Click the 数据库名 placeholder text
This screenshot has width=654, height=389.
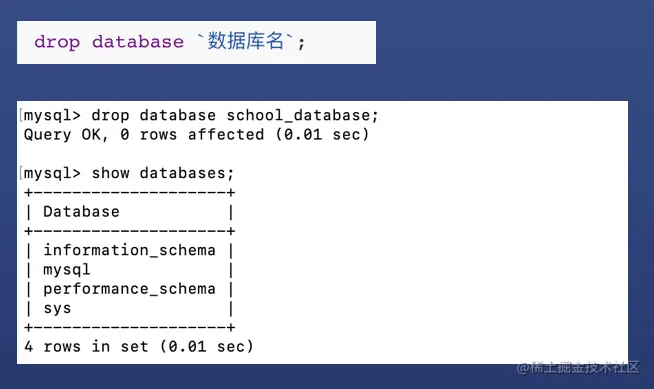click(x=246, y=41)
